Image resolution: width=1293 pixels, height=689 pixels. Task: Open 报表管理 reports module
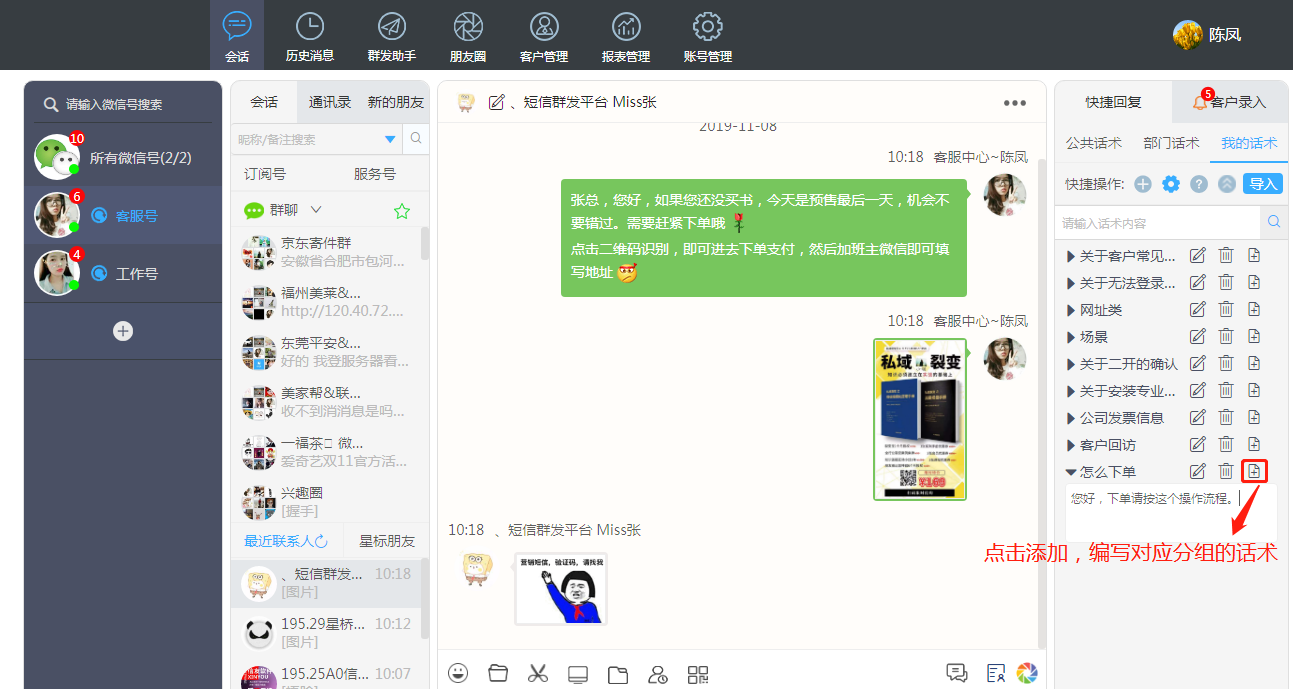(x=626, y=36)
